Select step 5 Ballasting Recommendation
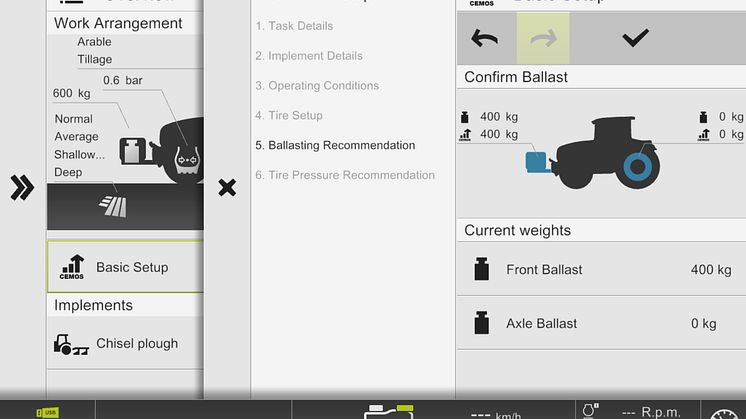746x419 pixels. point(335,146)
